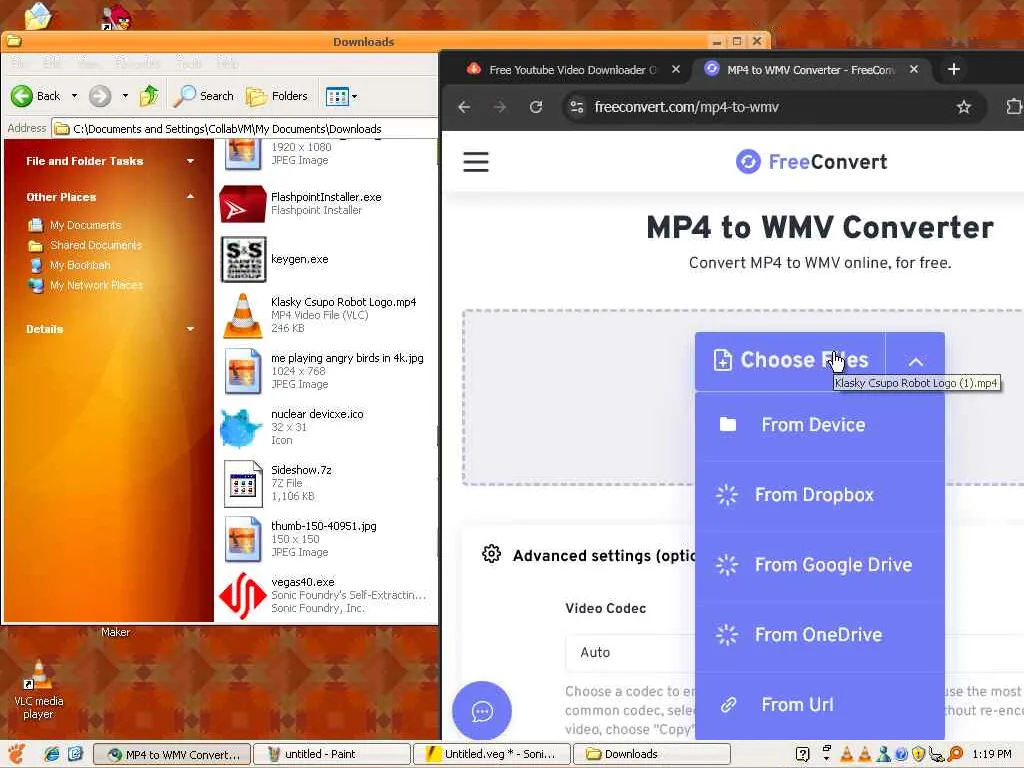The image size is (1024, 768).
Task: Switch to MP4 to WMV Converter taskbar button
Action: click(x=172, y=754)
